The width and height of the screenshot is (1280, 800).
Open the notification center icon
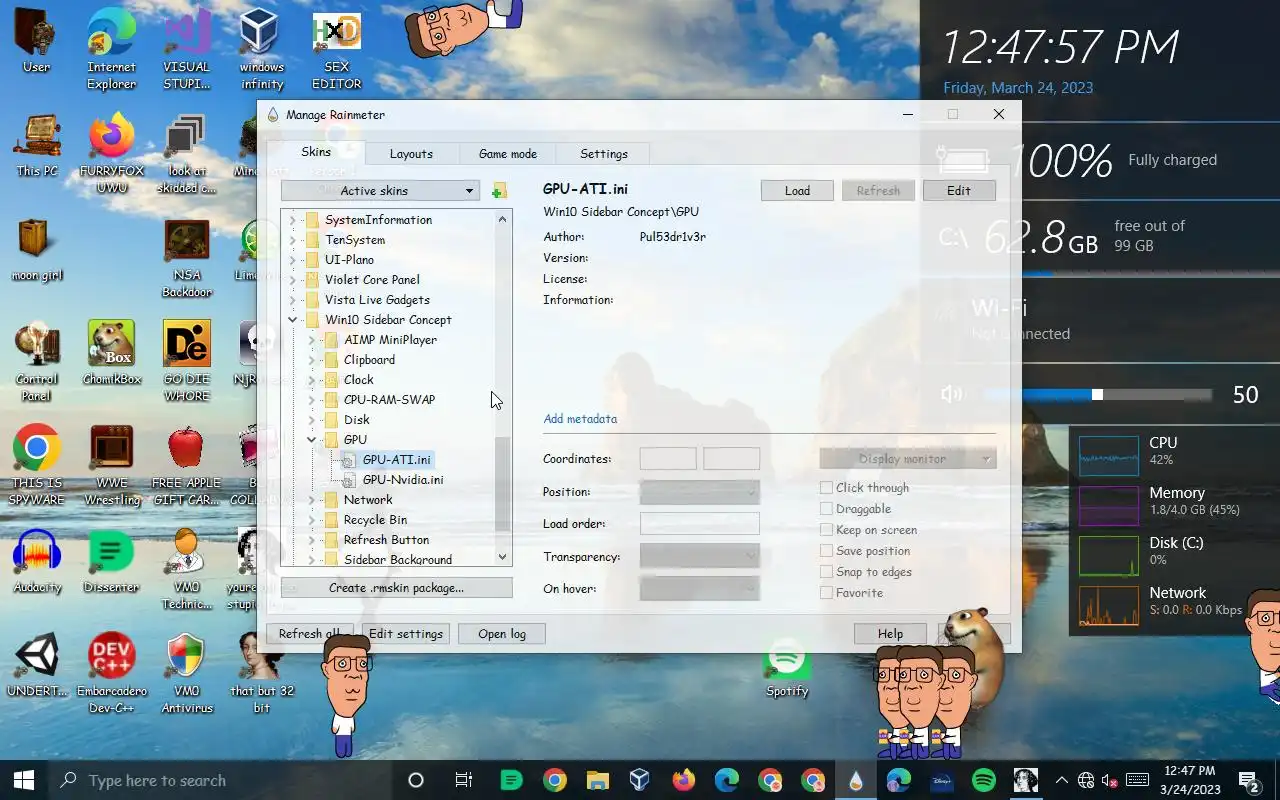click(1249, 781)
